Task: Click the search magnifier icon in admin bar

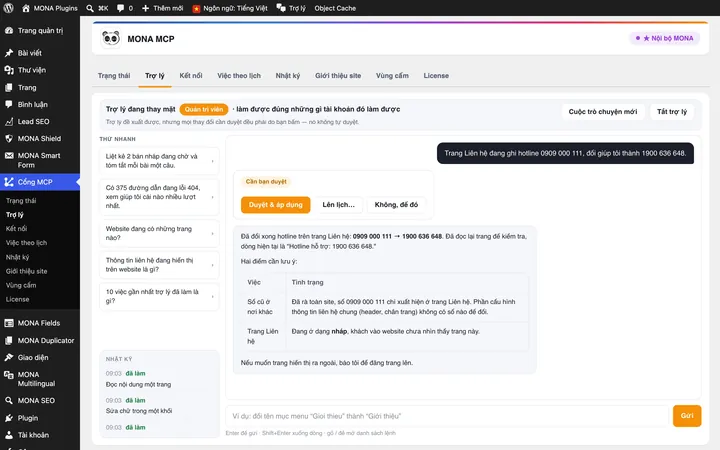Action: pyautogui.click(x=90, y=8)
